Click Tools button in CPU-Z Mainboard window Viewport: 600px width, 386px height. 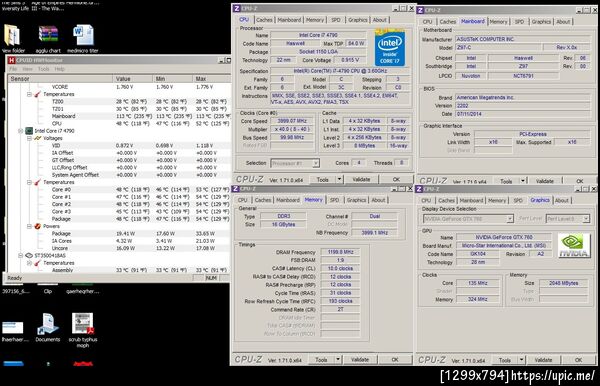[506, 181]
